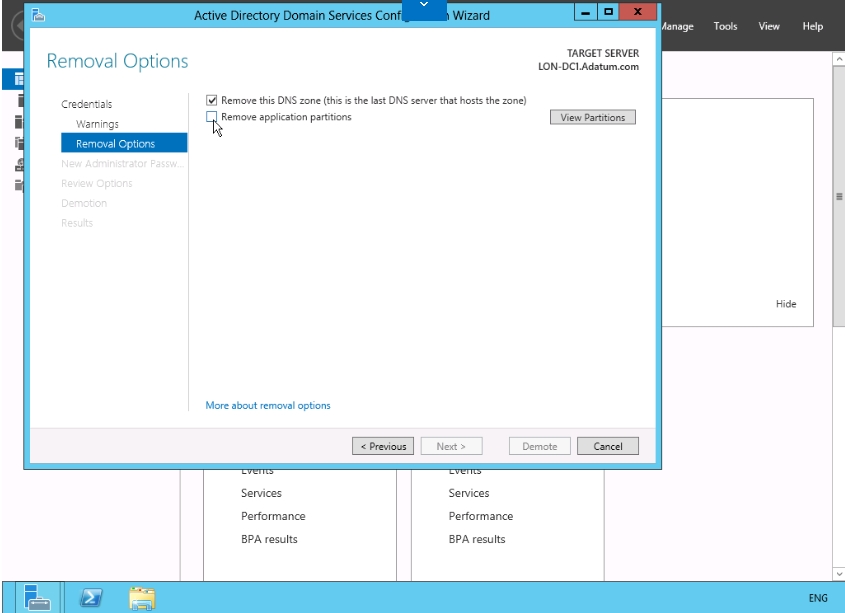Click the View Partitions button
Image resolution: width=845 pixels, height=613 pixels.
(x=592, y=117)
